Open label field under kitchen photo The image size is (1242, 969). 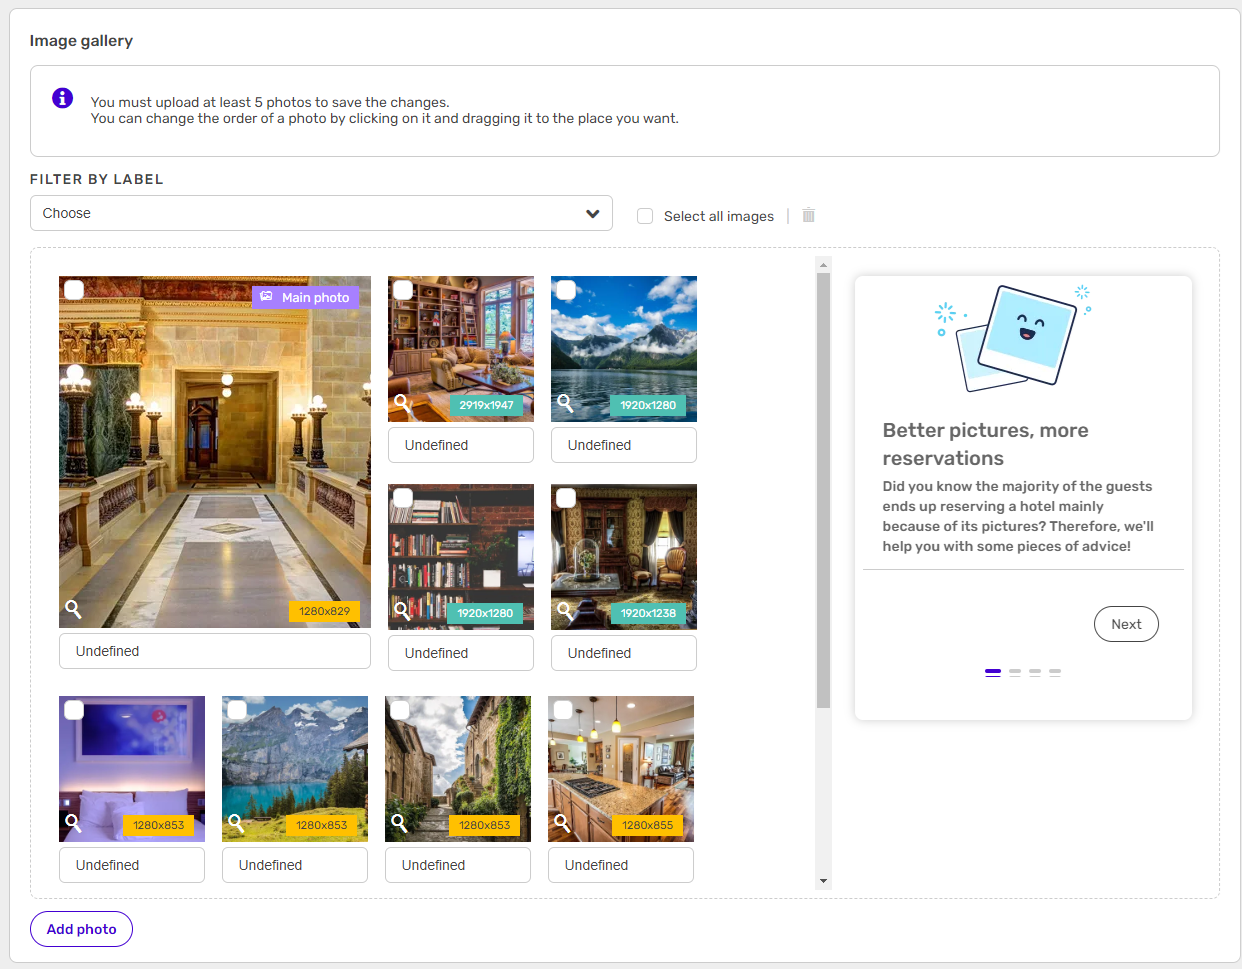coord(620,865)
